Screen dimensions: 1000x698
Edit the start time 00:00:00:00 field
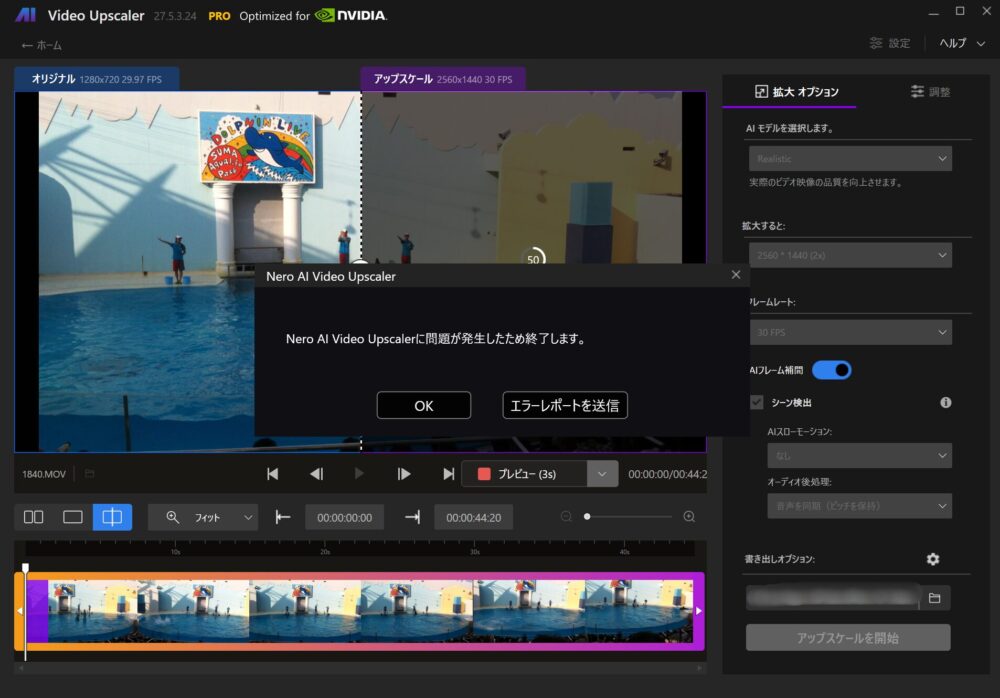coord(344,517)
